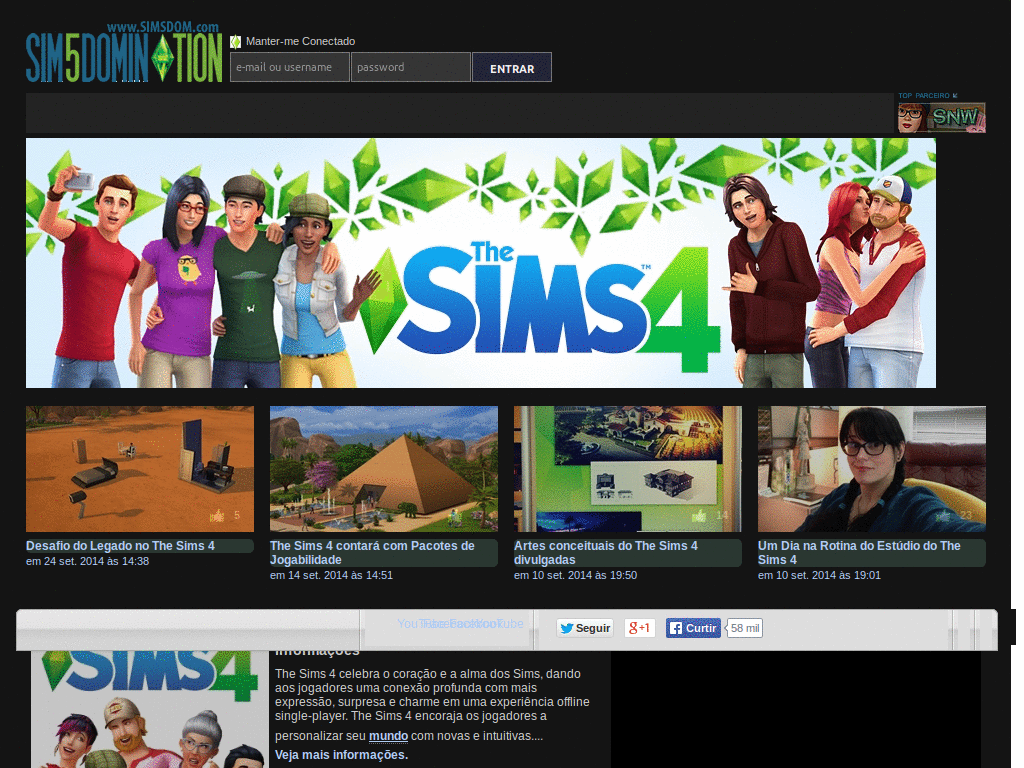Click the Sims Domination site logo
The image size is (1024, 768).
124,52
